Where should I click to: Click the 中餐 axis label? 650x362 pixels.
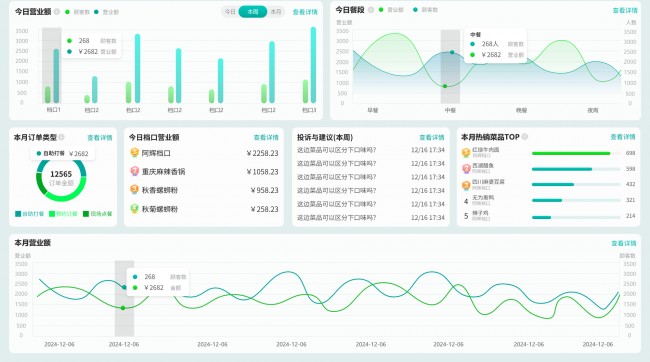coord(450,110)
